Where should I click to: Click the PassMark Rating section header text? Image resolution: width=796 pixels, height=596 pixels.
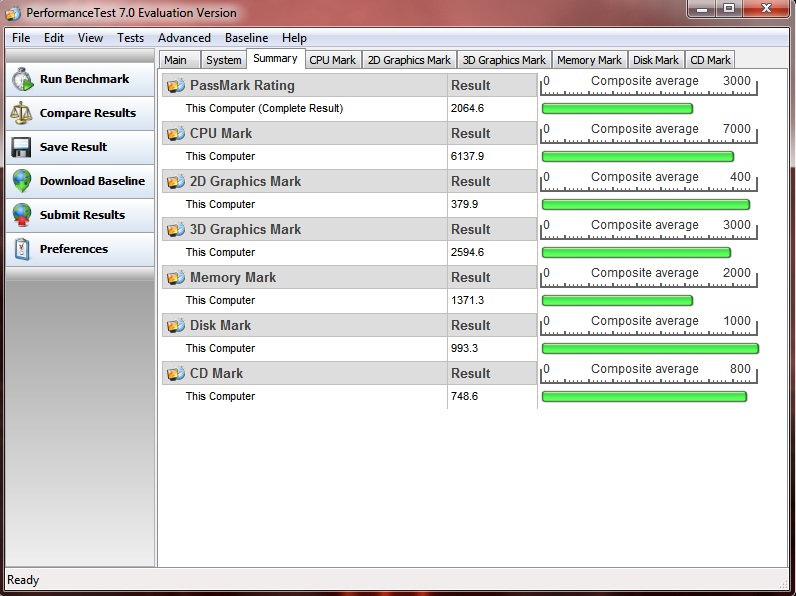pos(242,85)
